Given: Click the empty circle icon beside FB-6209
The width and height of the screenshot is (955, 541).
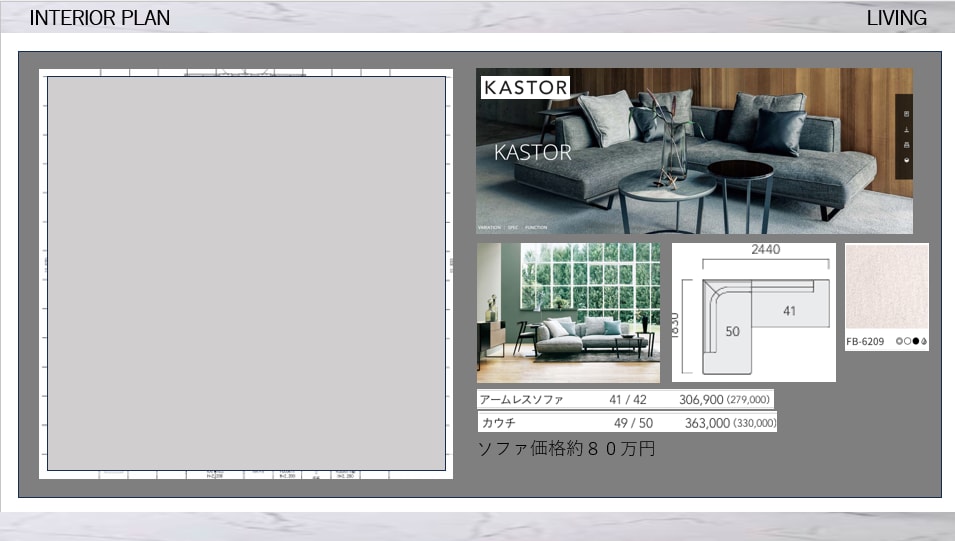Looking at the screenshot, I should (907, 341).
